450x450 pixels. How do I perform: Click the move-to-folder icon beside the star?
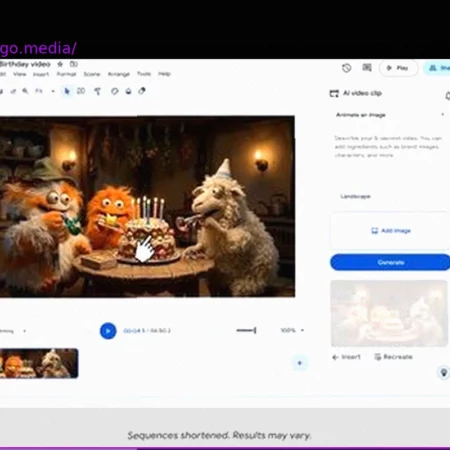(x=74, y=64)
